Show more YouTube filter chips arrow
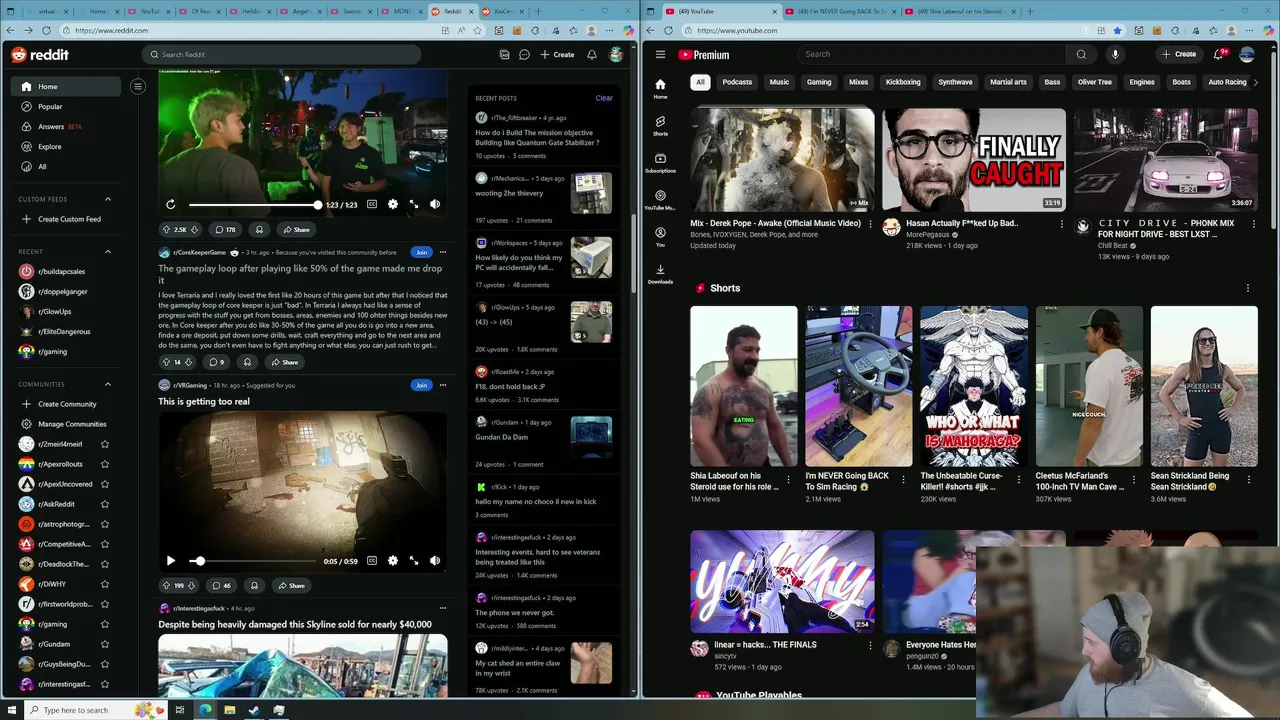 coord(1256,82)
